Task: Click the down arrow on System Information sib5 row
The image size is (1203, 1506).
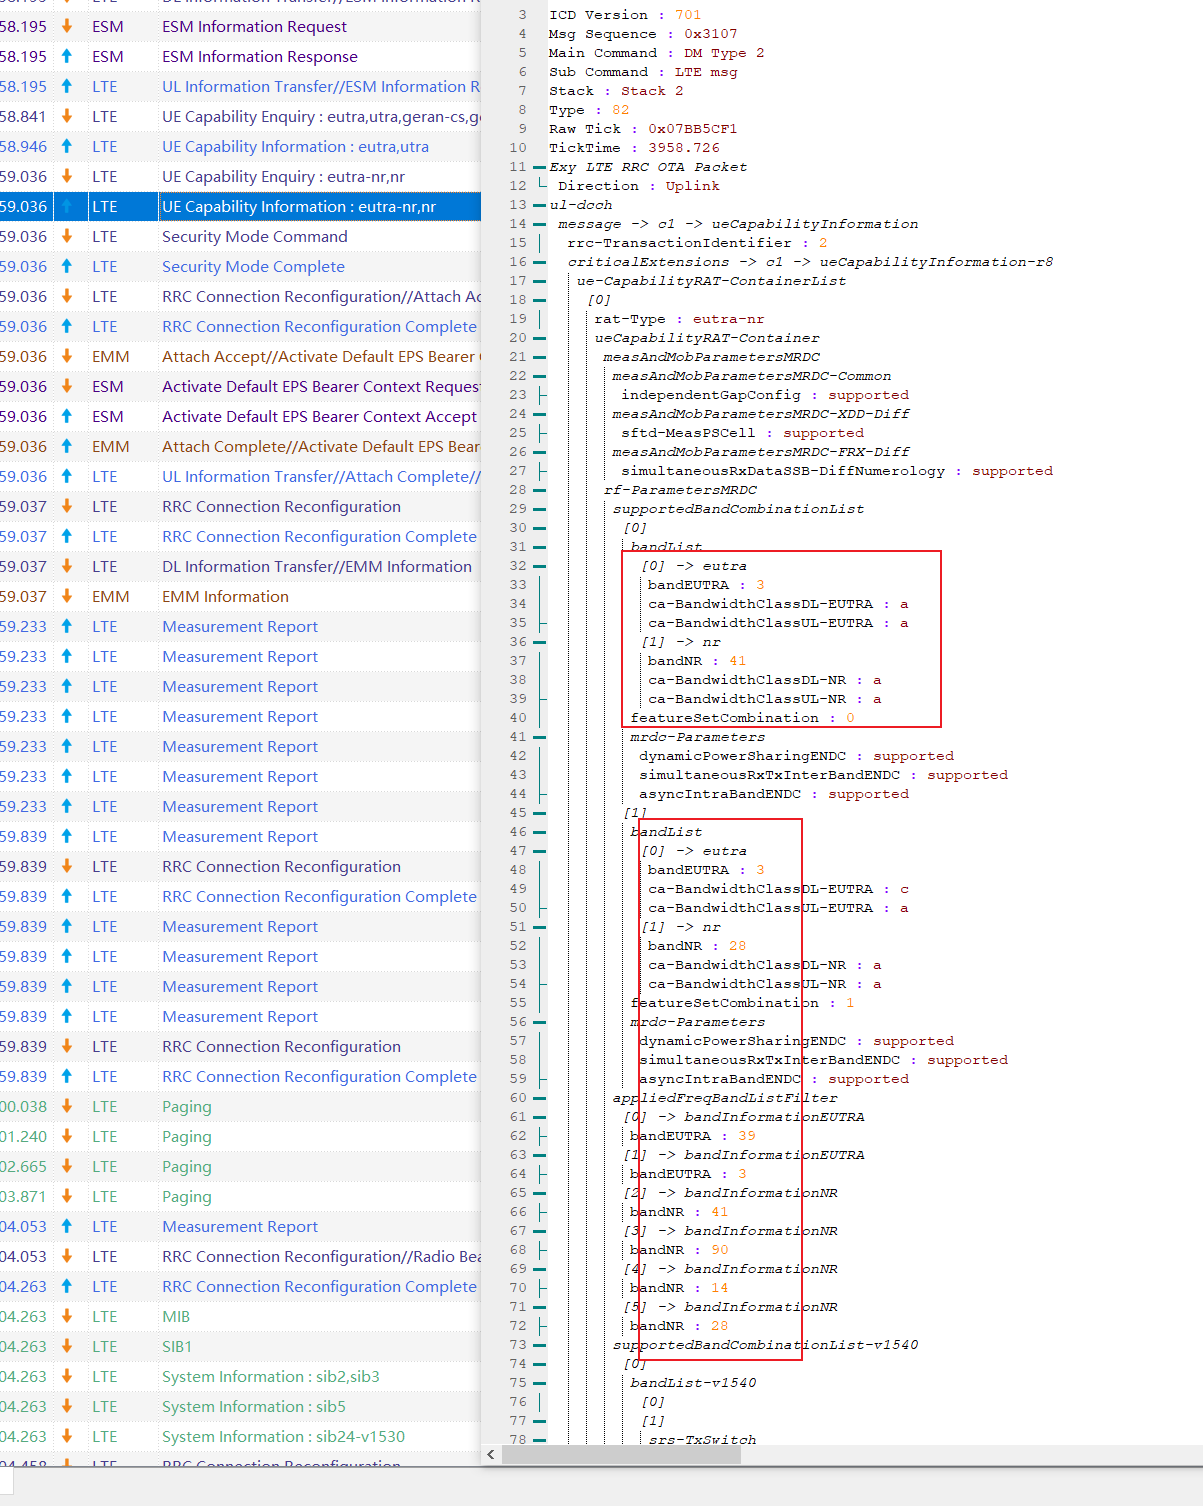Action: tap(67, 1406)
